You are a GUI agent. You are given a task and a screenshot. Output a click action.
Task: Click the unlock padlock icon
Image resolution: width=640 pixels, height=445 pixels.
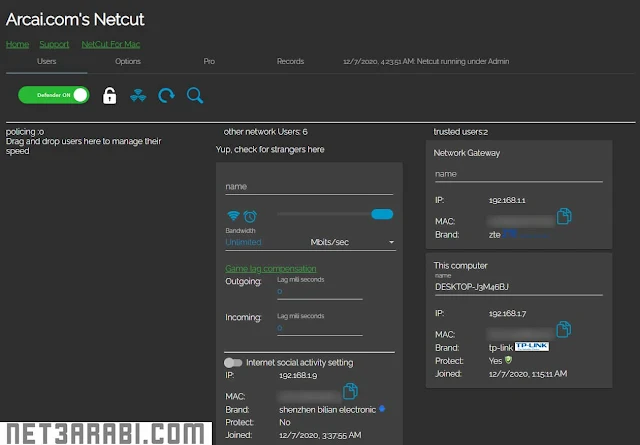(x=109, y=96)
